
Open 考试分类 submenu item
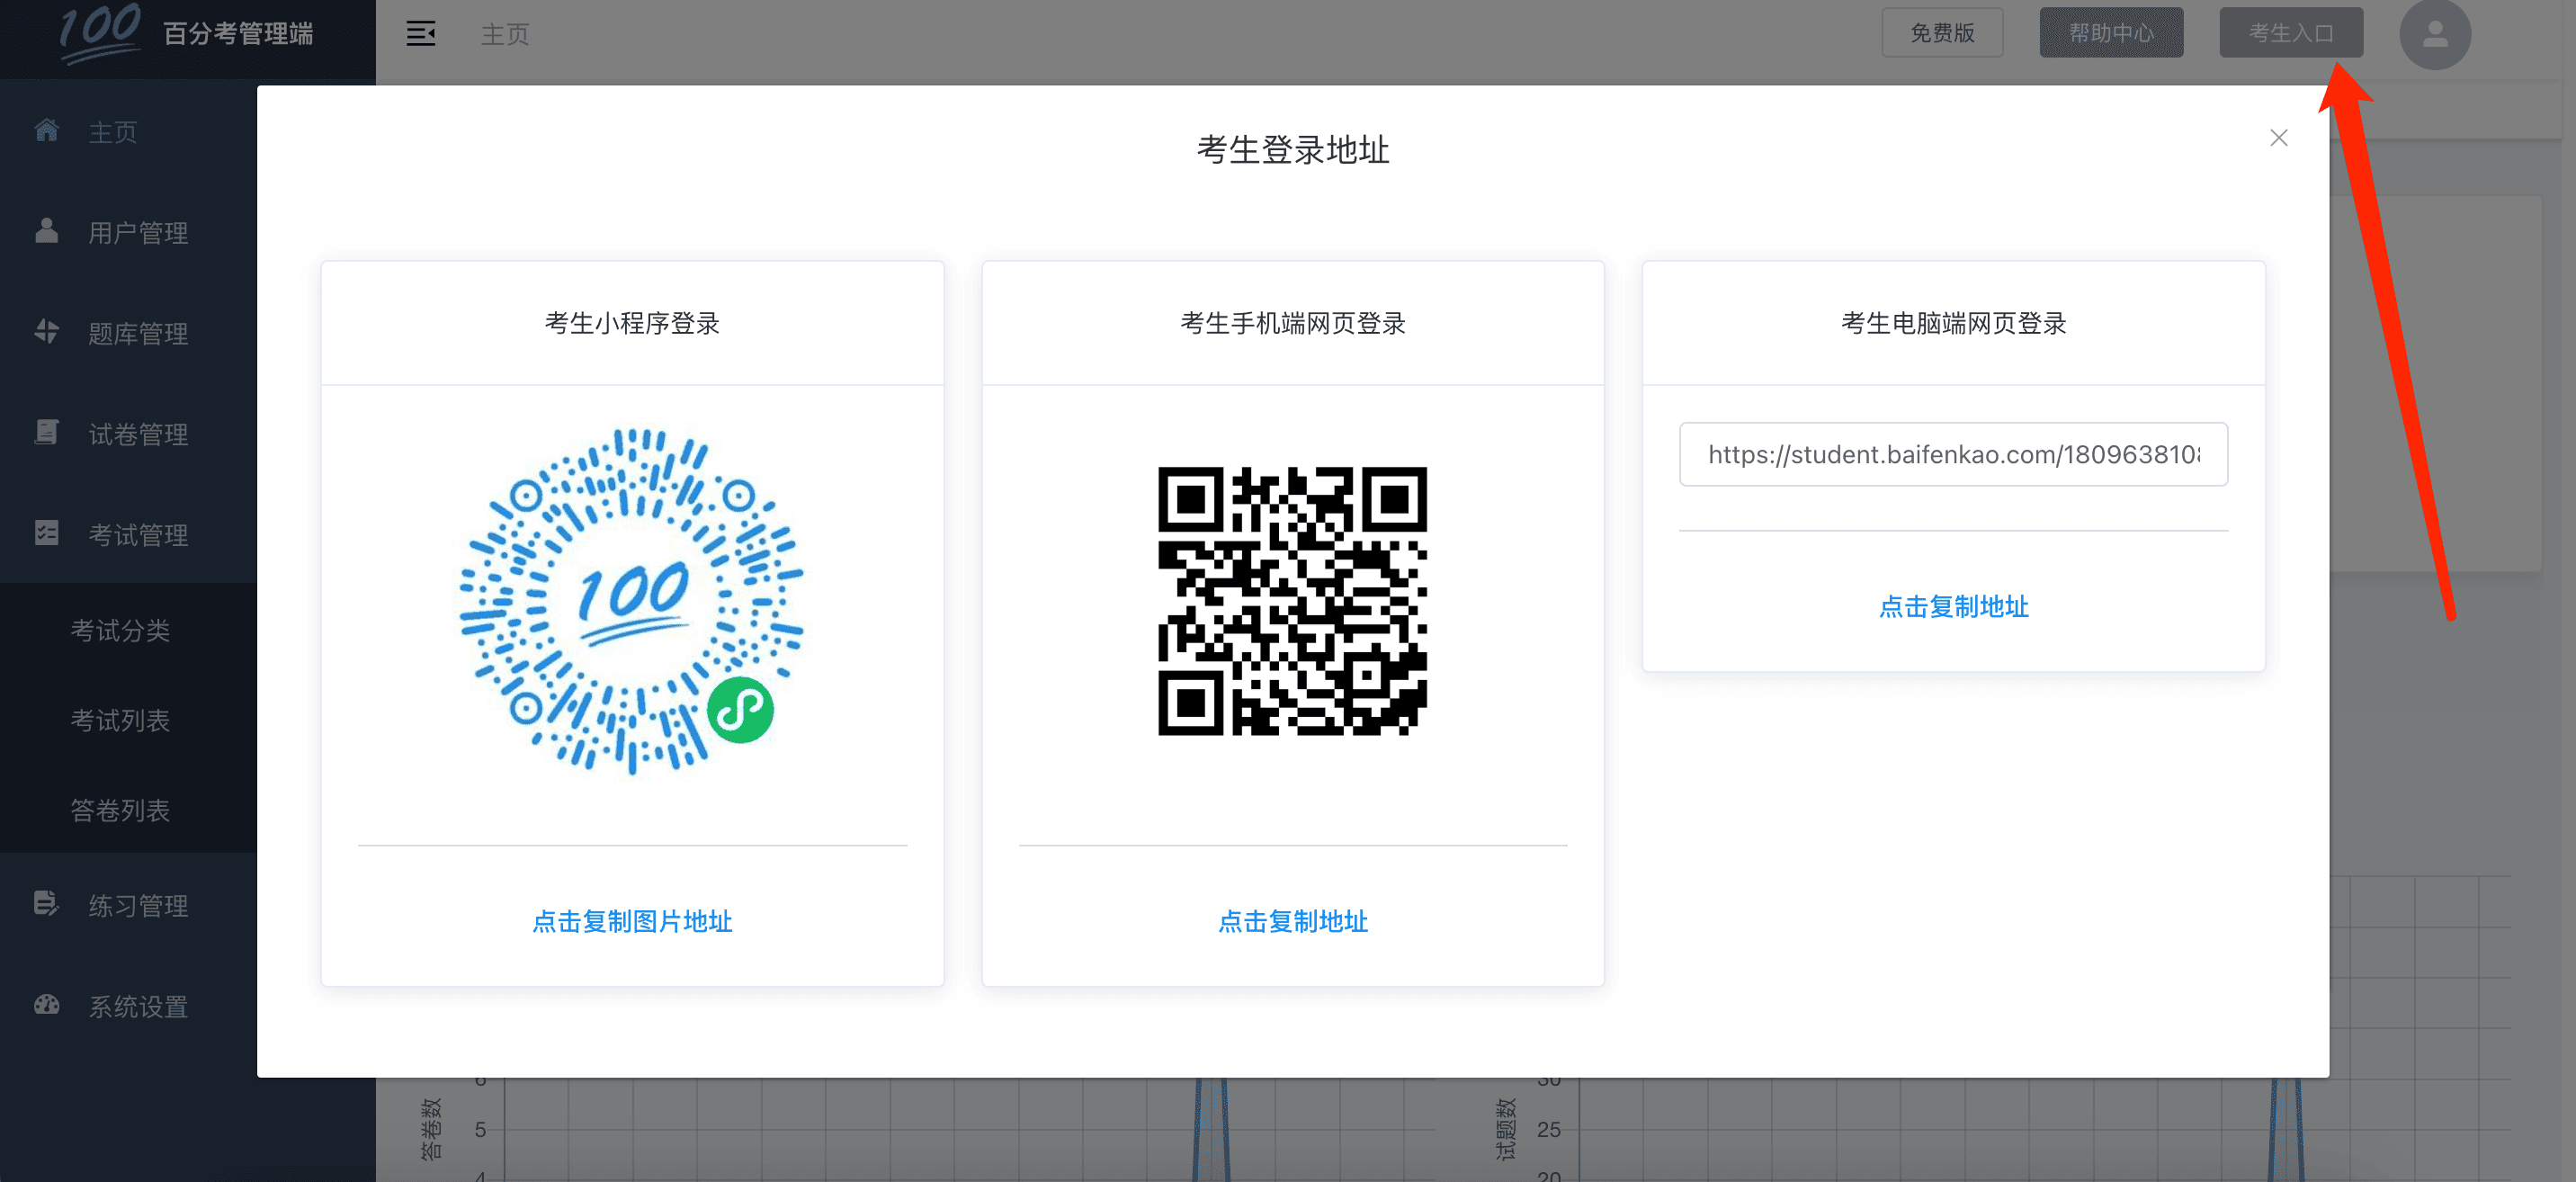pyautogui.click(x=120, y=631)
